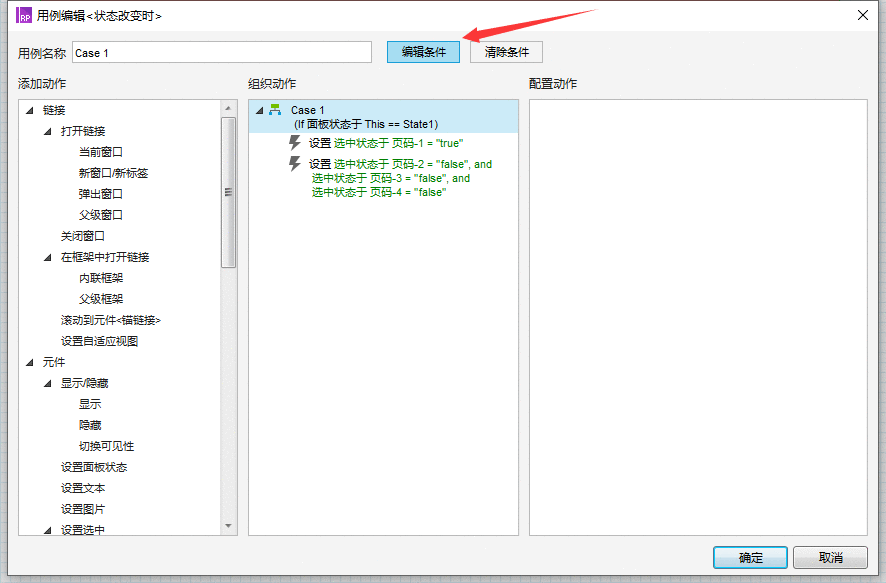Select 关闭窗口 action
Viewport: 886px width, 583px height.
point(82,236)
